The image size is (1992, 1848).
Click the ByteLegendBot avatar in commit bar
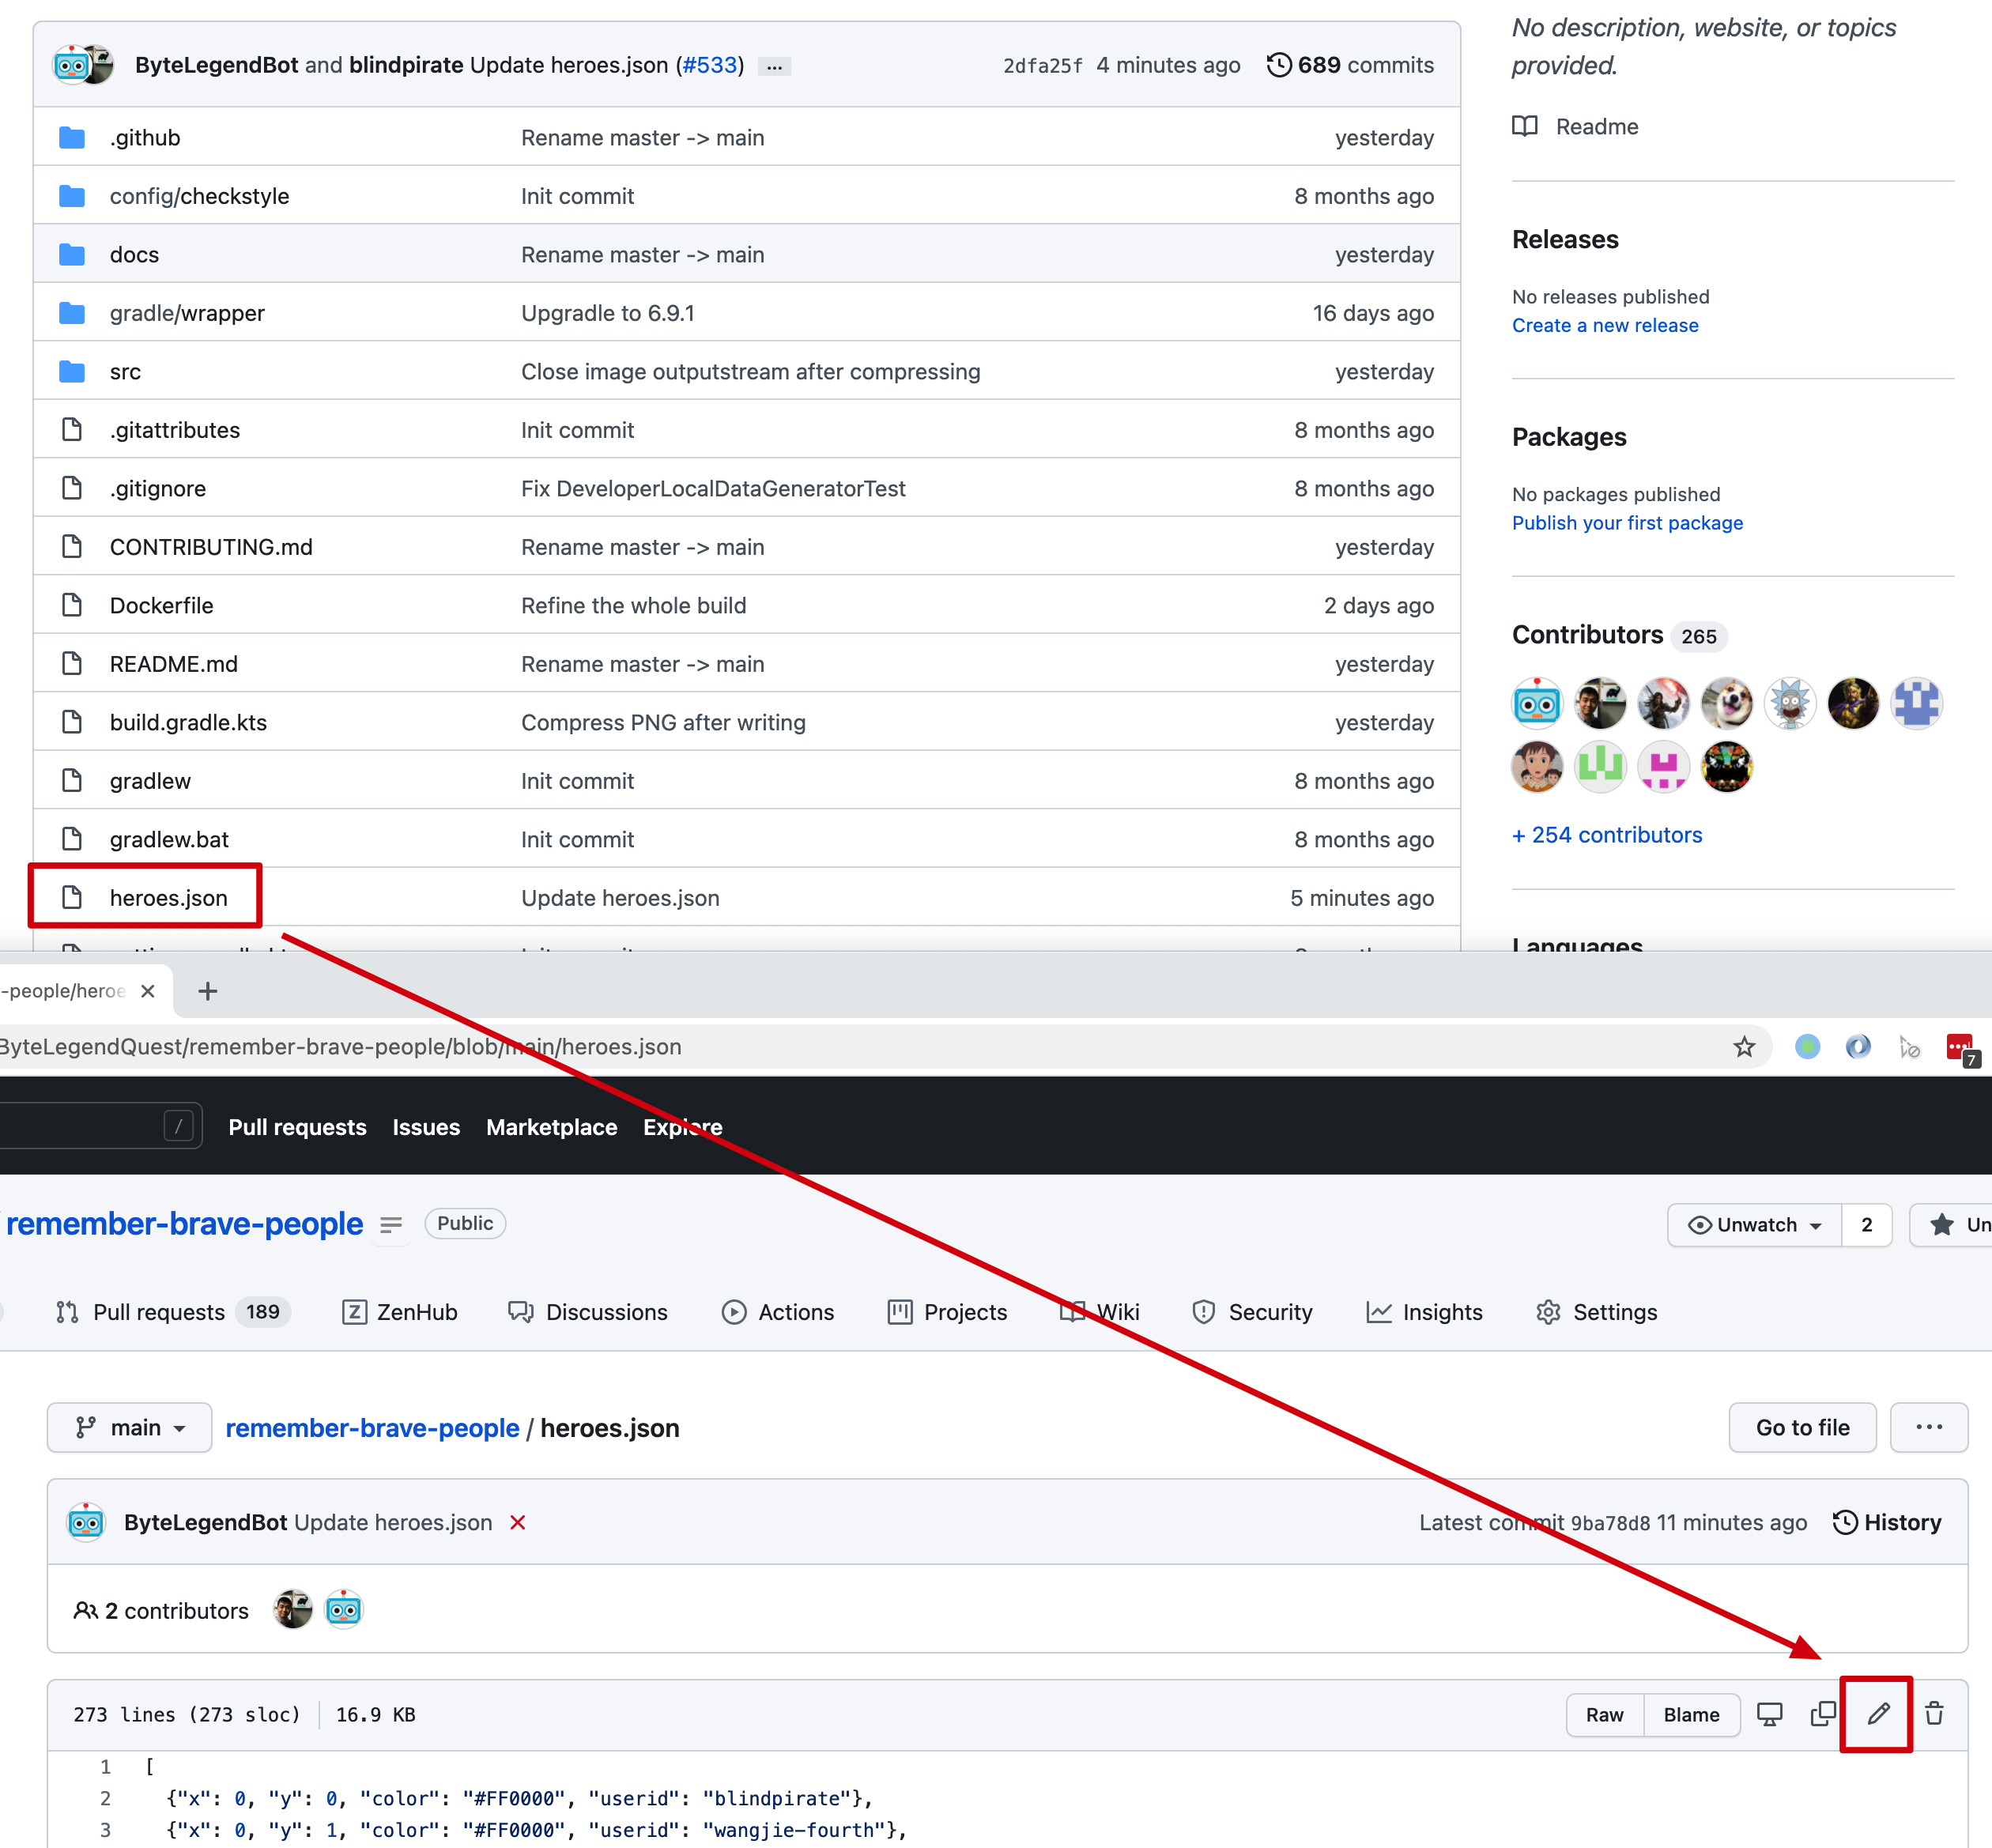point(86,1522)
